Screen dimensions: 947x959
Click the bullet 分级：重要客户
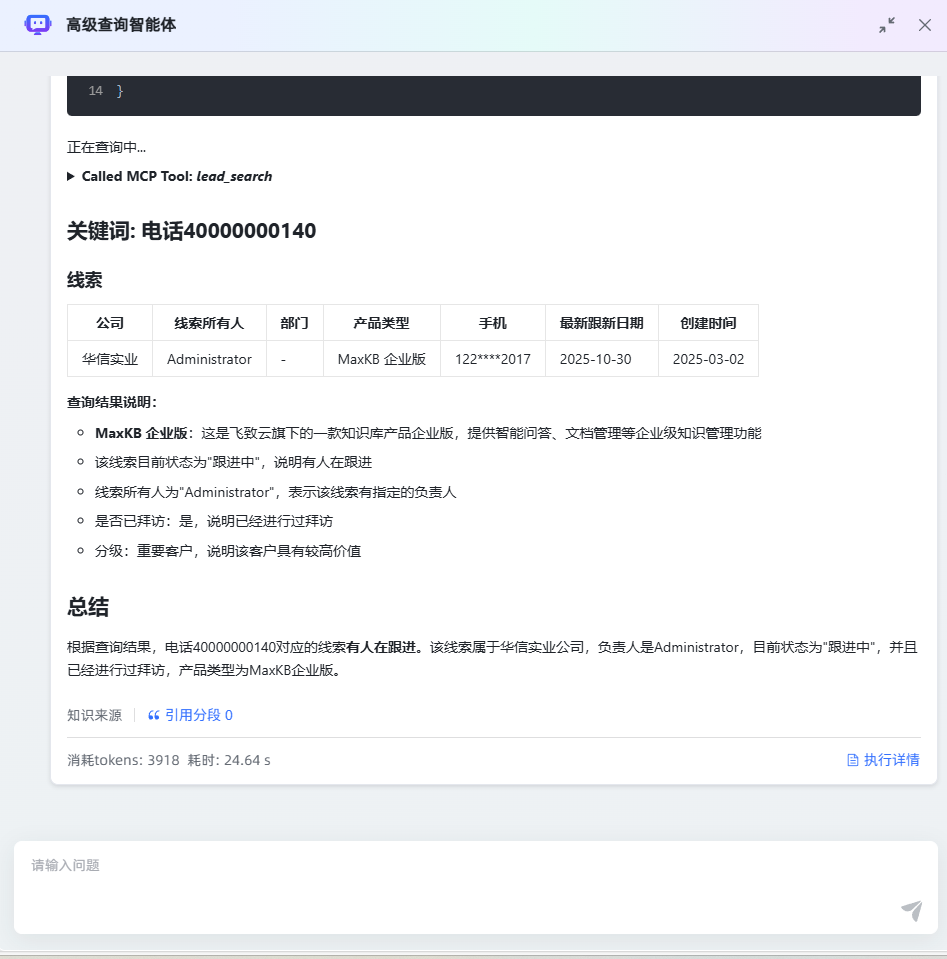pyautogui.click(x=228, y=551)
